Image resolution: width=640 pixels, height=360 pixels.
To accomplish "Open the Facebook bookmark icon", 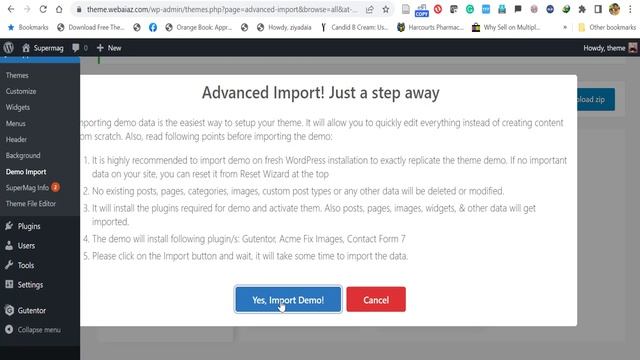I will pyautogui.click(x=153, y=27).
